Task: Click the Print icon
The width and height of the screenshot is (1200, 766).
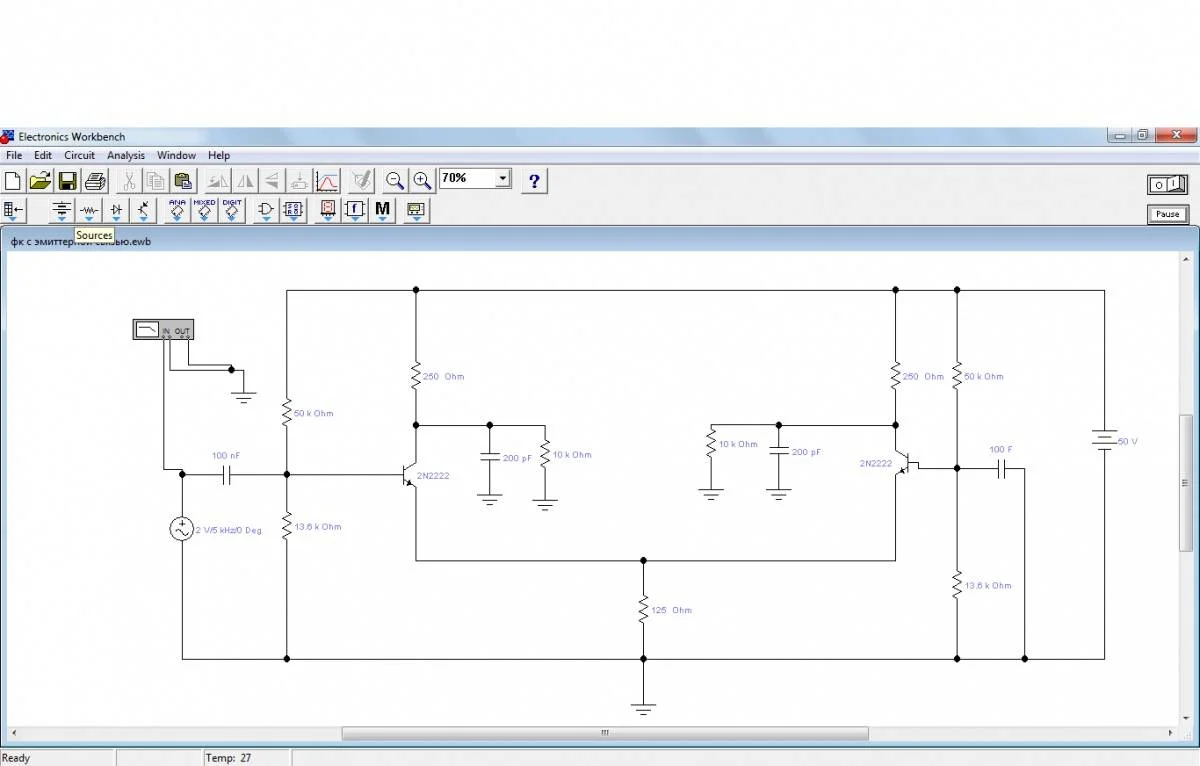Action: pos(95,181)
